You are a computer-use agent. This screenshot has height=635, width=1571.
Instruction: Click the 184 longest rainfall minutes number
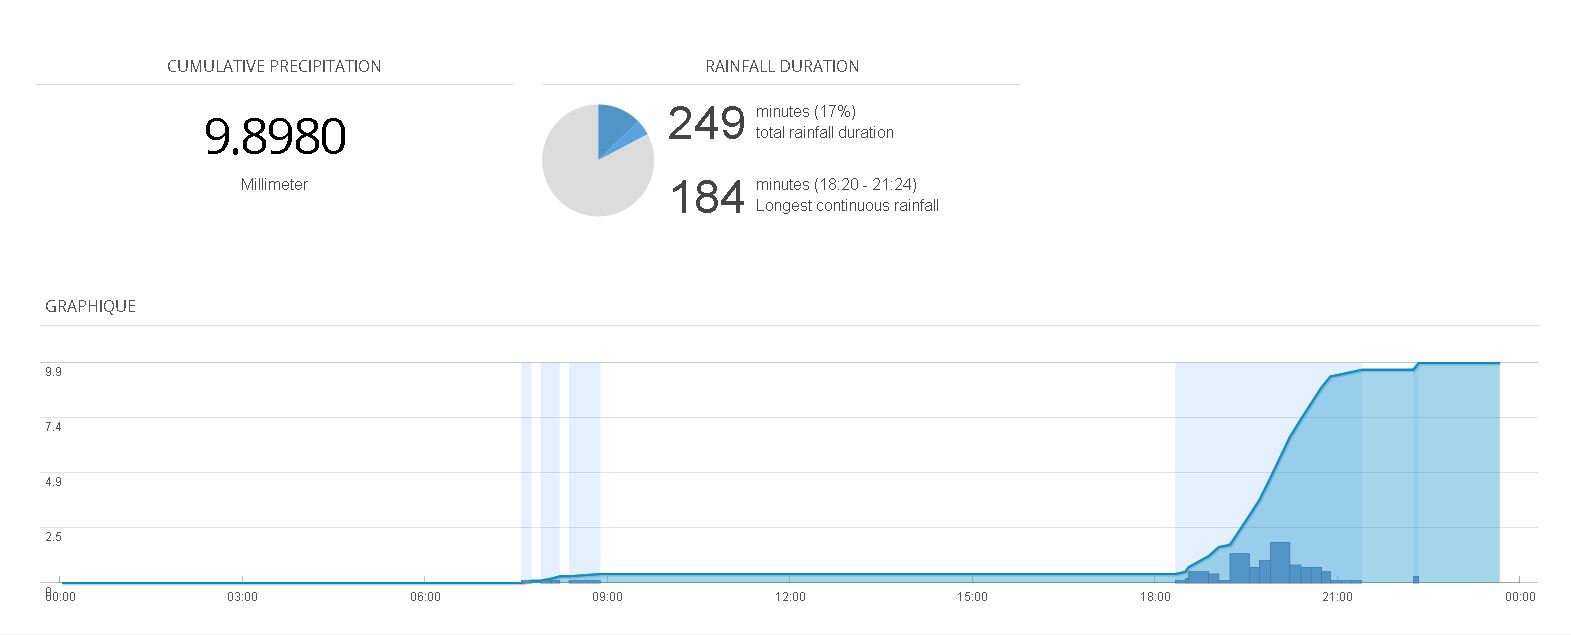pyautogui.click(x=706, y=197)
